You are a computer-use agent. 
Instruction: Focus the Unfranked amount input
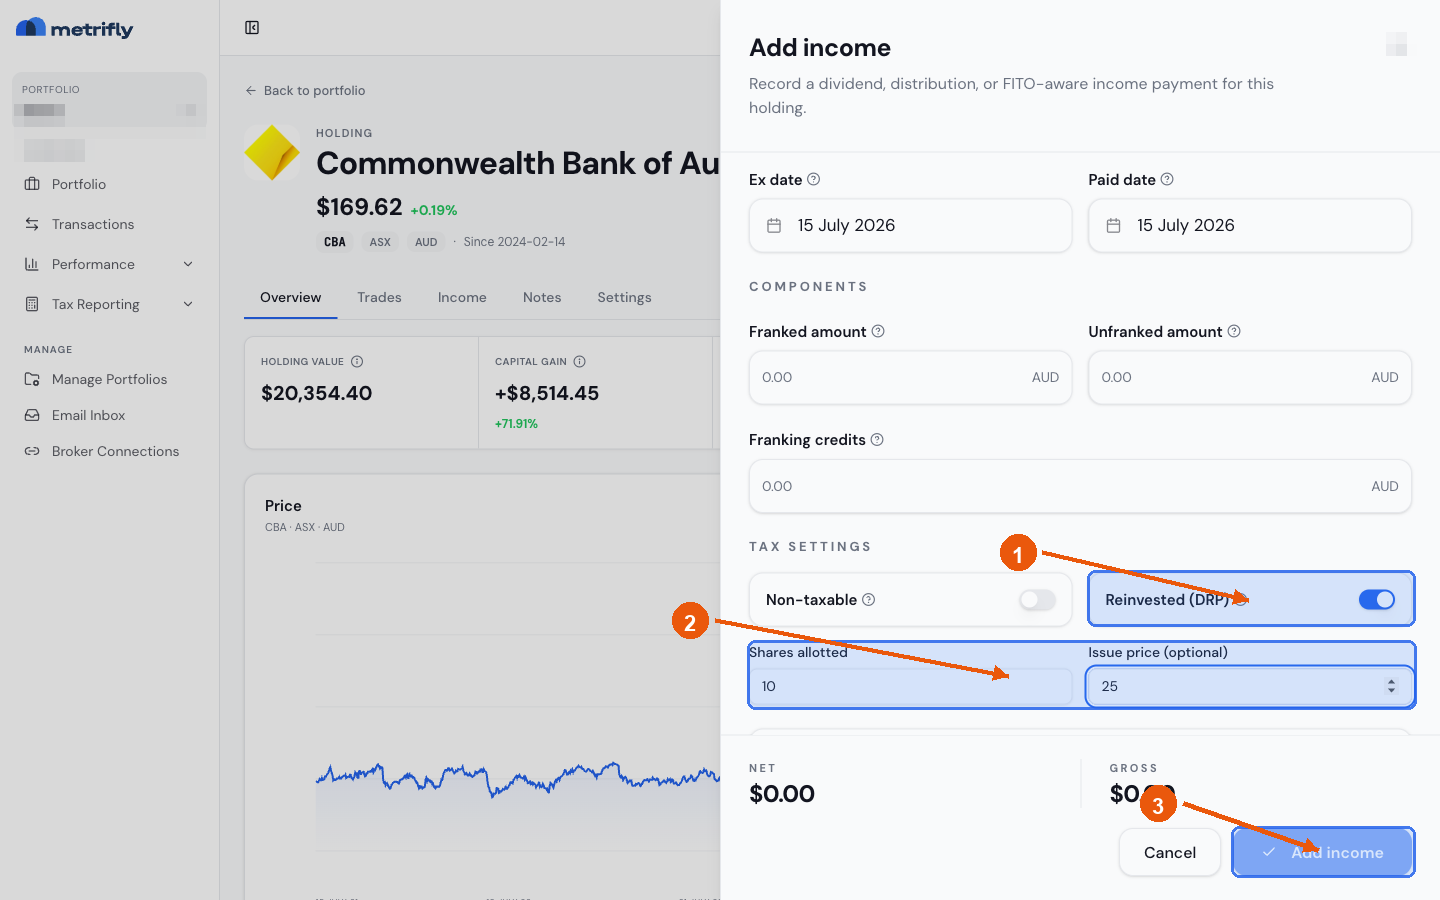[x=1250, y=377]
